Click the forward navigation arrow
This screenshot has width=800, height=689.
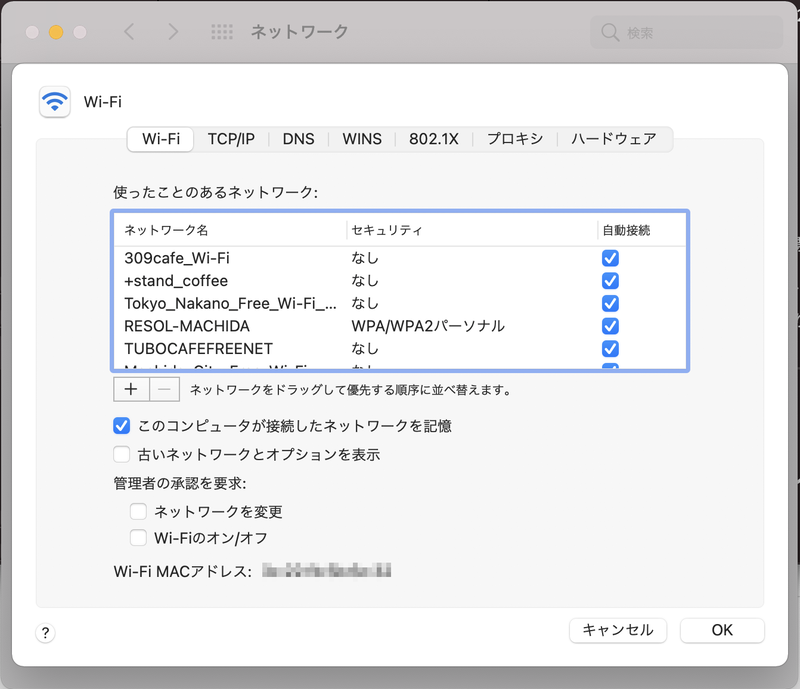click(174, 31)
